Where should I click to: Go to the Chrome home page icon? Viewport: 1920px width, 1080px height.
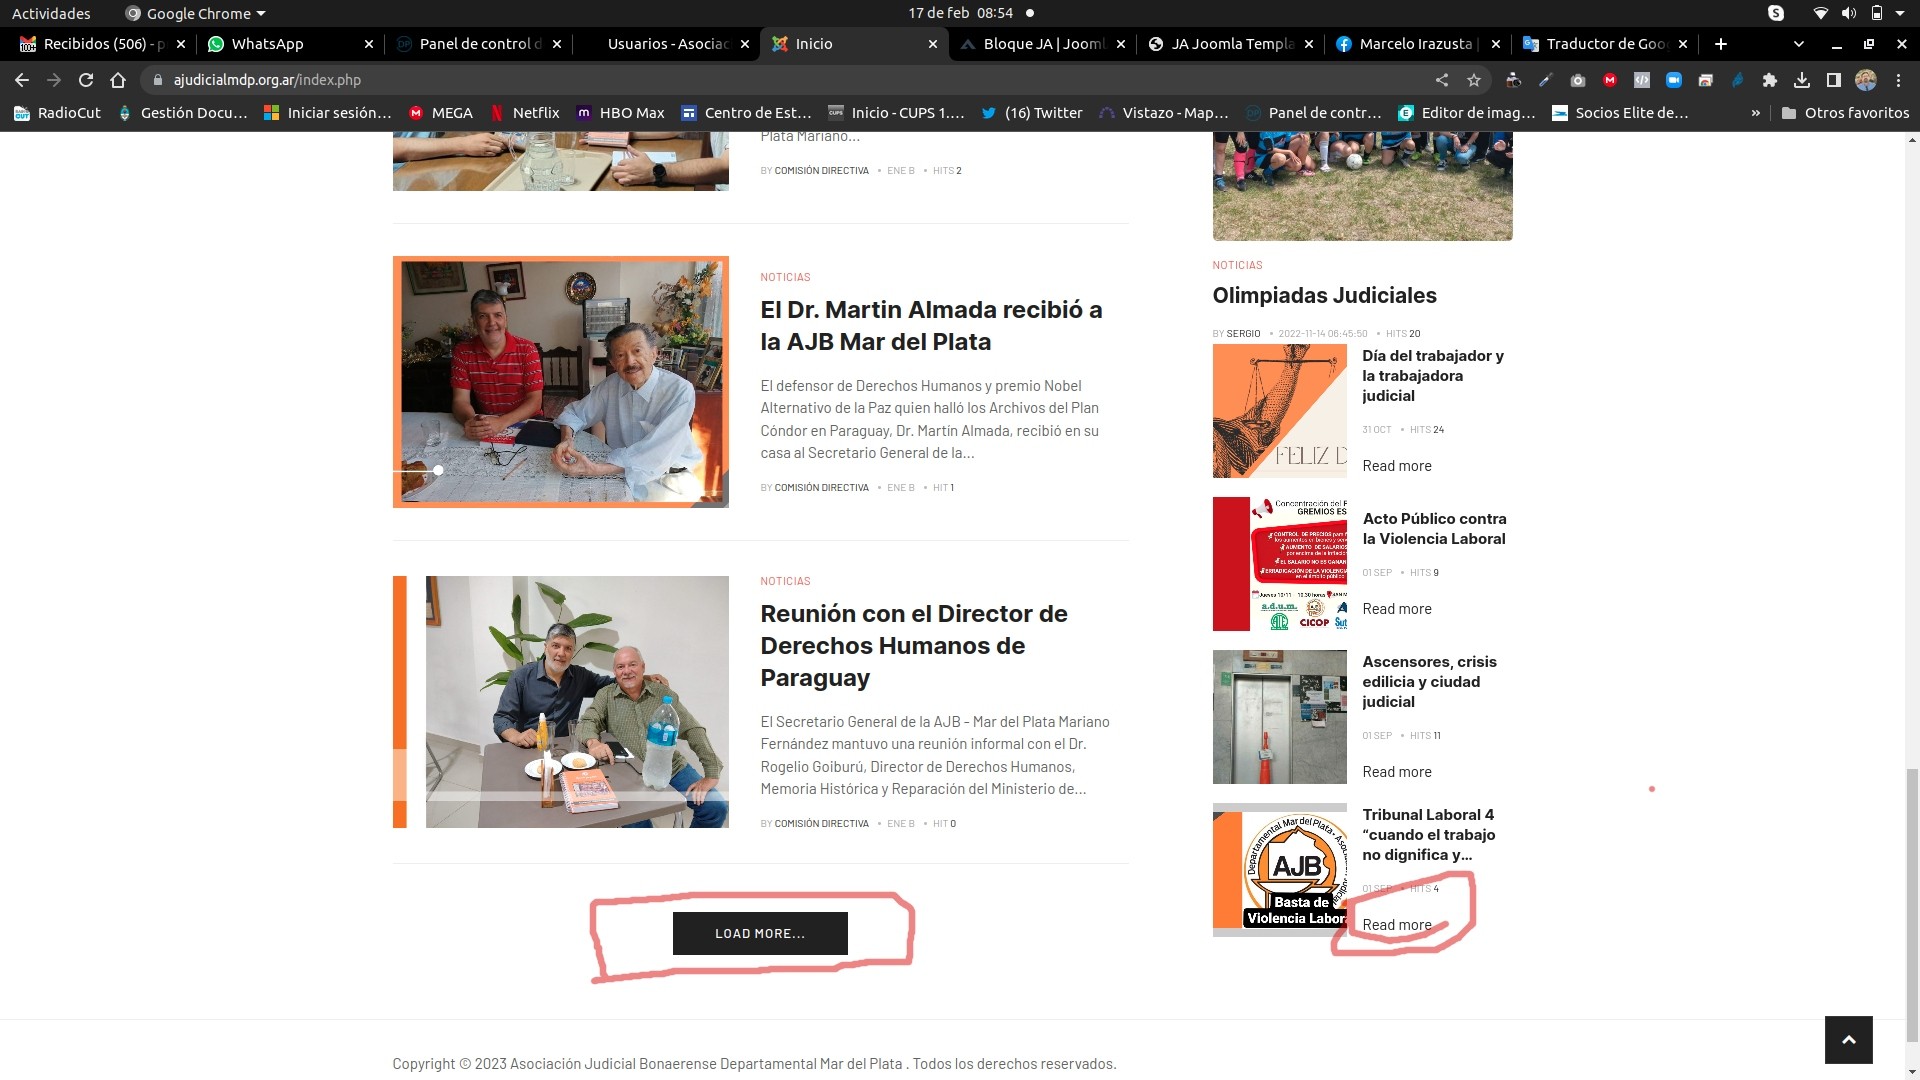pyautogui.click(x=118, y=80)
